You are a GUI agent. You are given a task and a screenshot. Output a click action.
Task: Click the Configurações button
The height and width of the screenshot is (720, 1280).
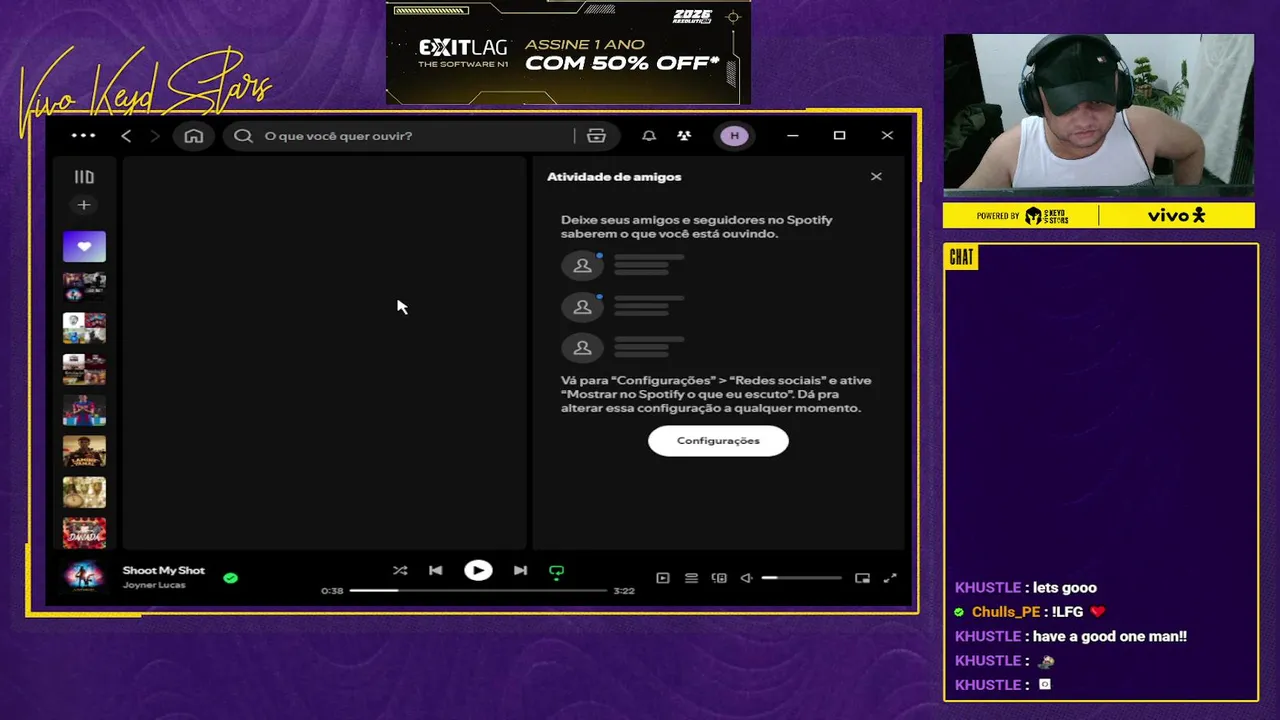(718, 441)
